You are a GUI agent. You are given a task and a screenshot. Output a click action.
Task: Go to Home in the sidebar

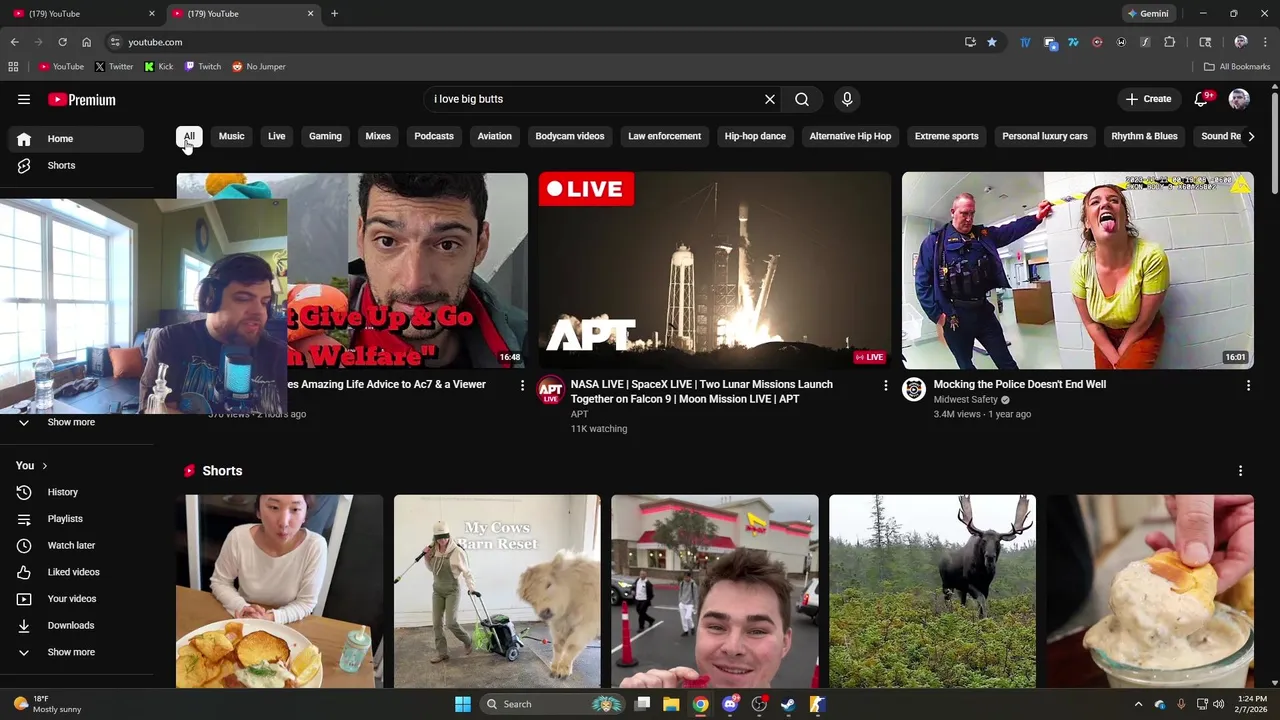[78, 139]
